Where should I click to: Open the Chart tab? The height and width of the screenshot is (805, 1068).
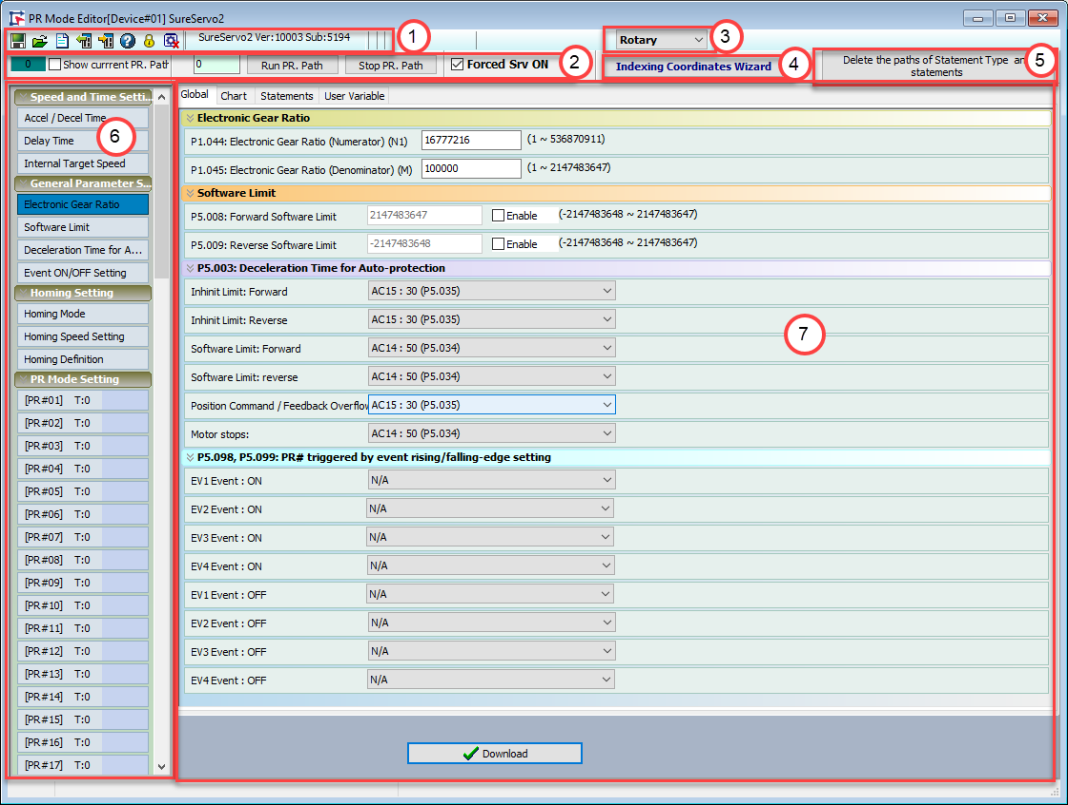[x=233, y=96]
